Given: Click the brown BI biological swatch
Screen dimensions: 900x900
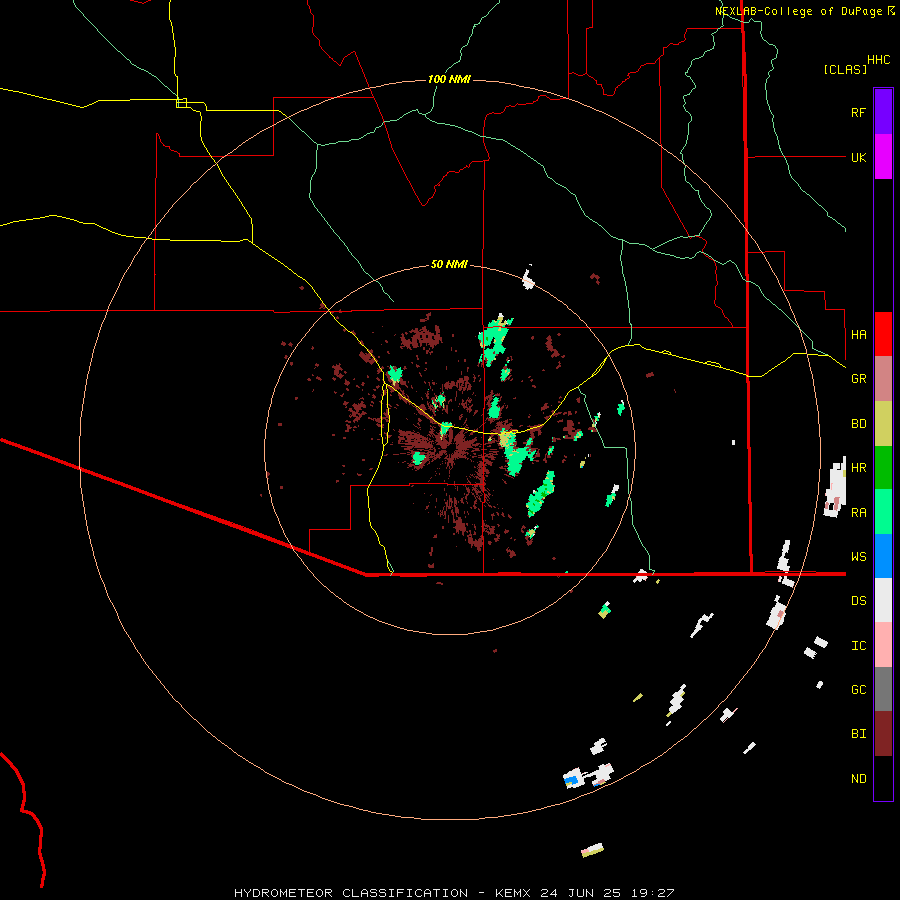Looking at the screenshot, I should (883, 734).
